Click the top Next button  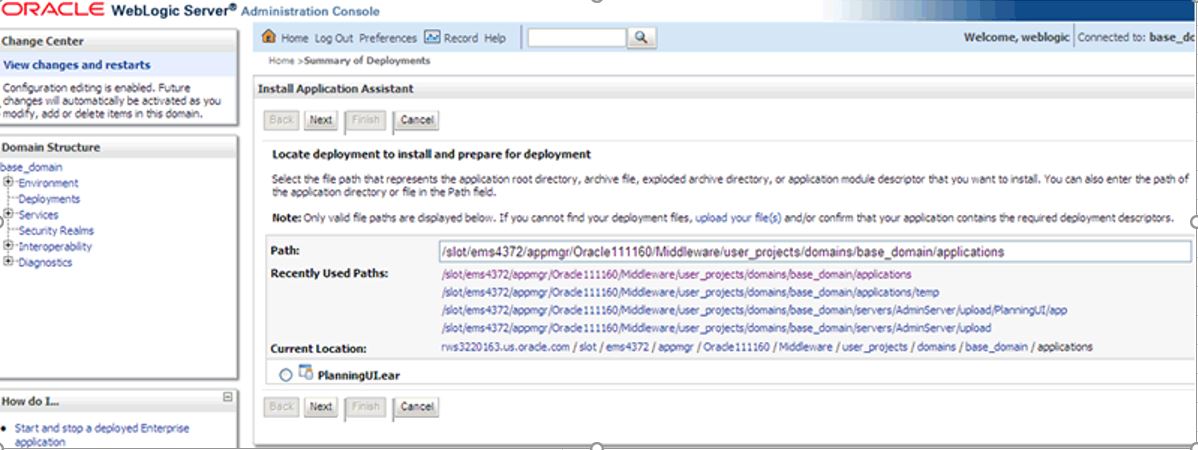(x=321, y=120)
